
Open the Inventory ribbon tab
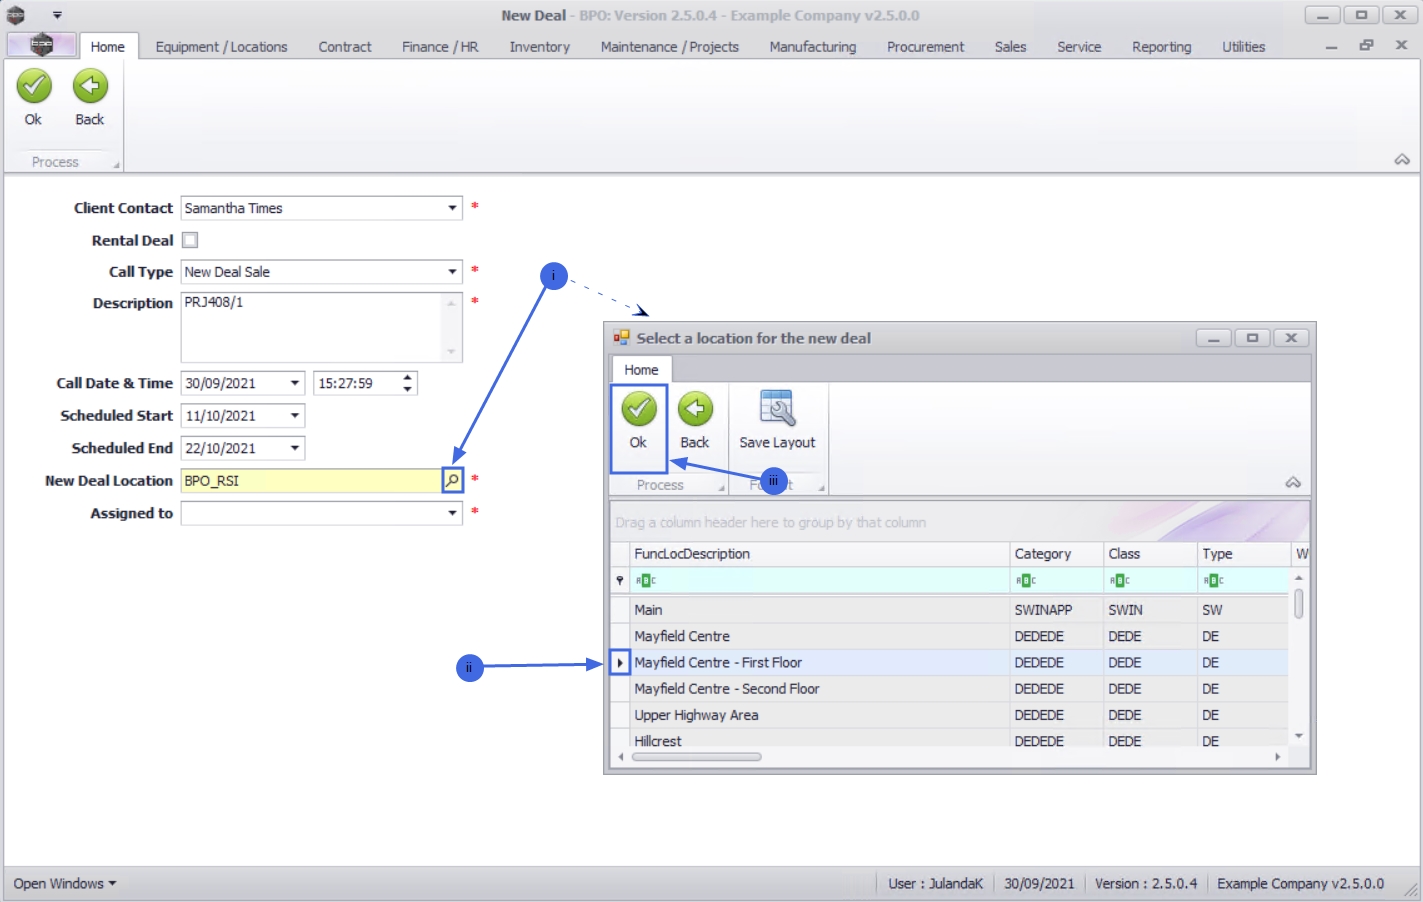pos(540,47)
